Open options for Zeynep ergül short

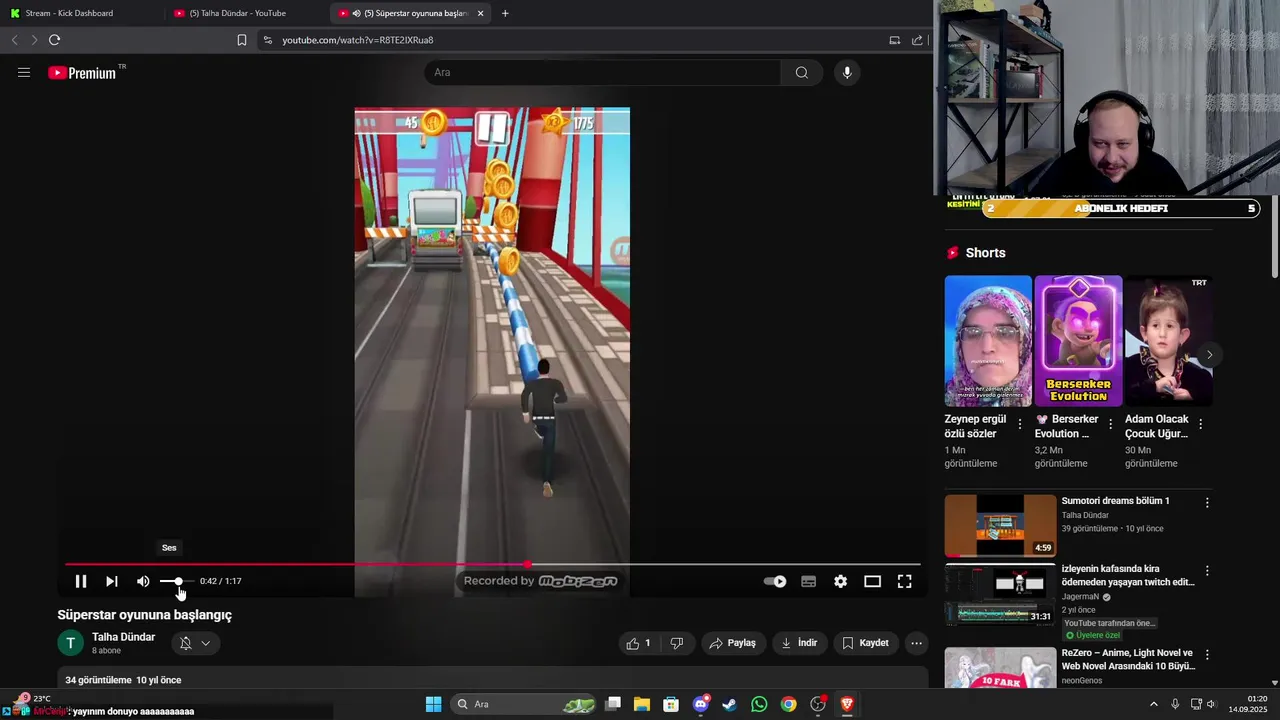coord(1020,424)
